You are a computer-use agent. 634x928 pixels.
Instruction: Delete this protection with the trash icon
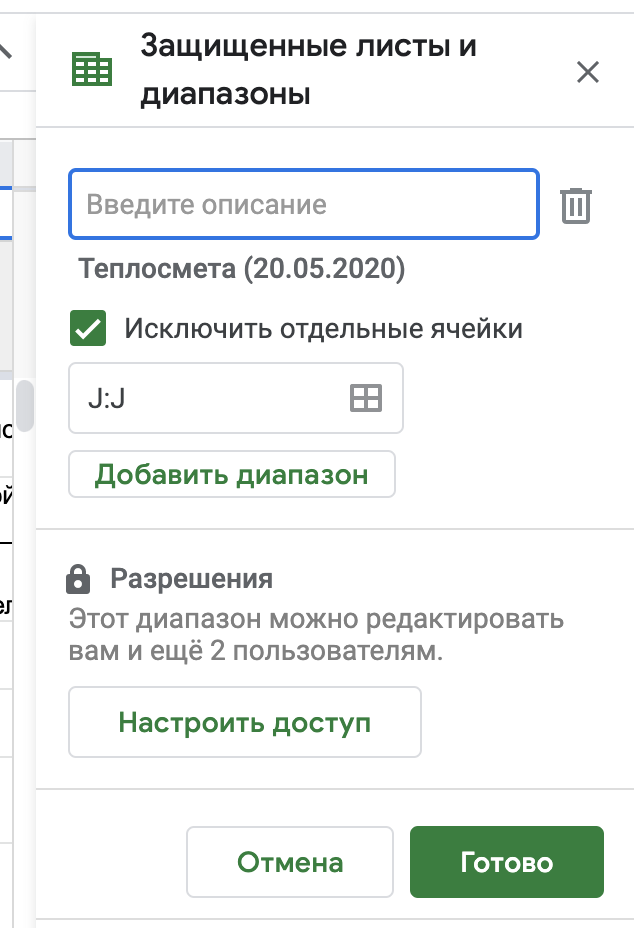(x=576, y=205)
